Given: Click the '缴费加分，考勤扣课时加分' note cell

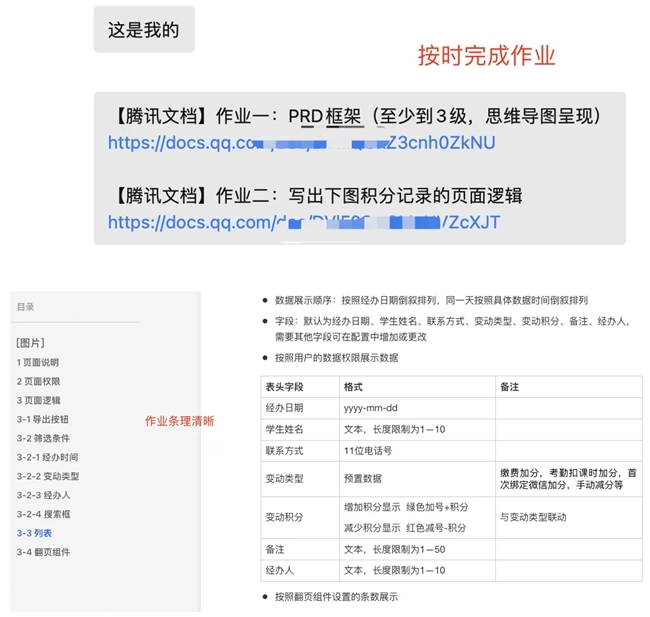Looking at the screenshot, I should (x=569, y=479).
